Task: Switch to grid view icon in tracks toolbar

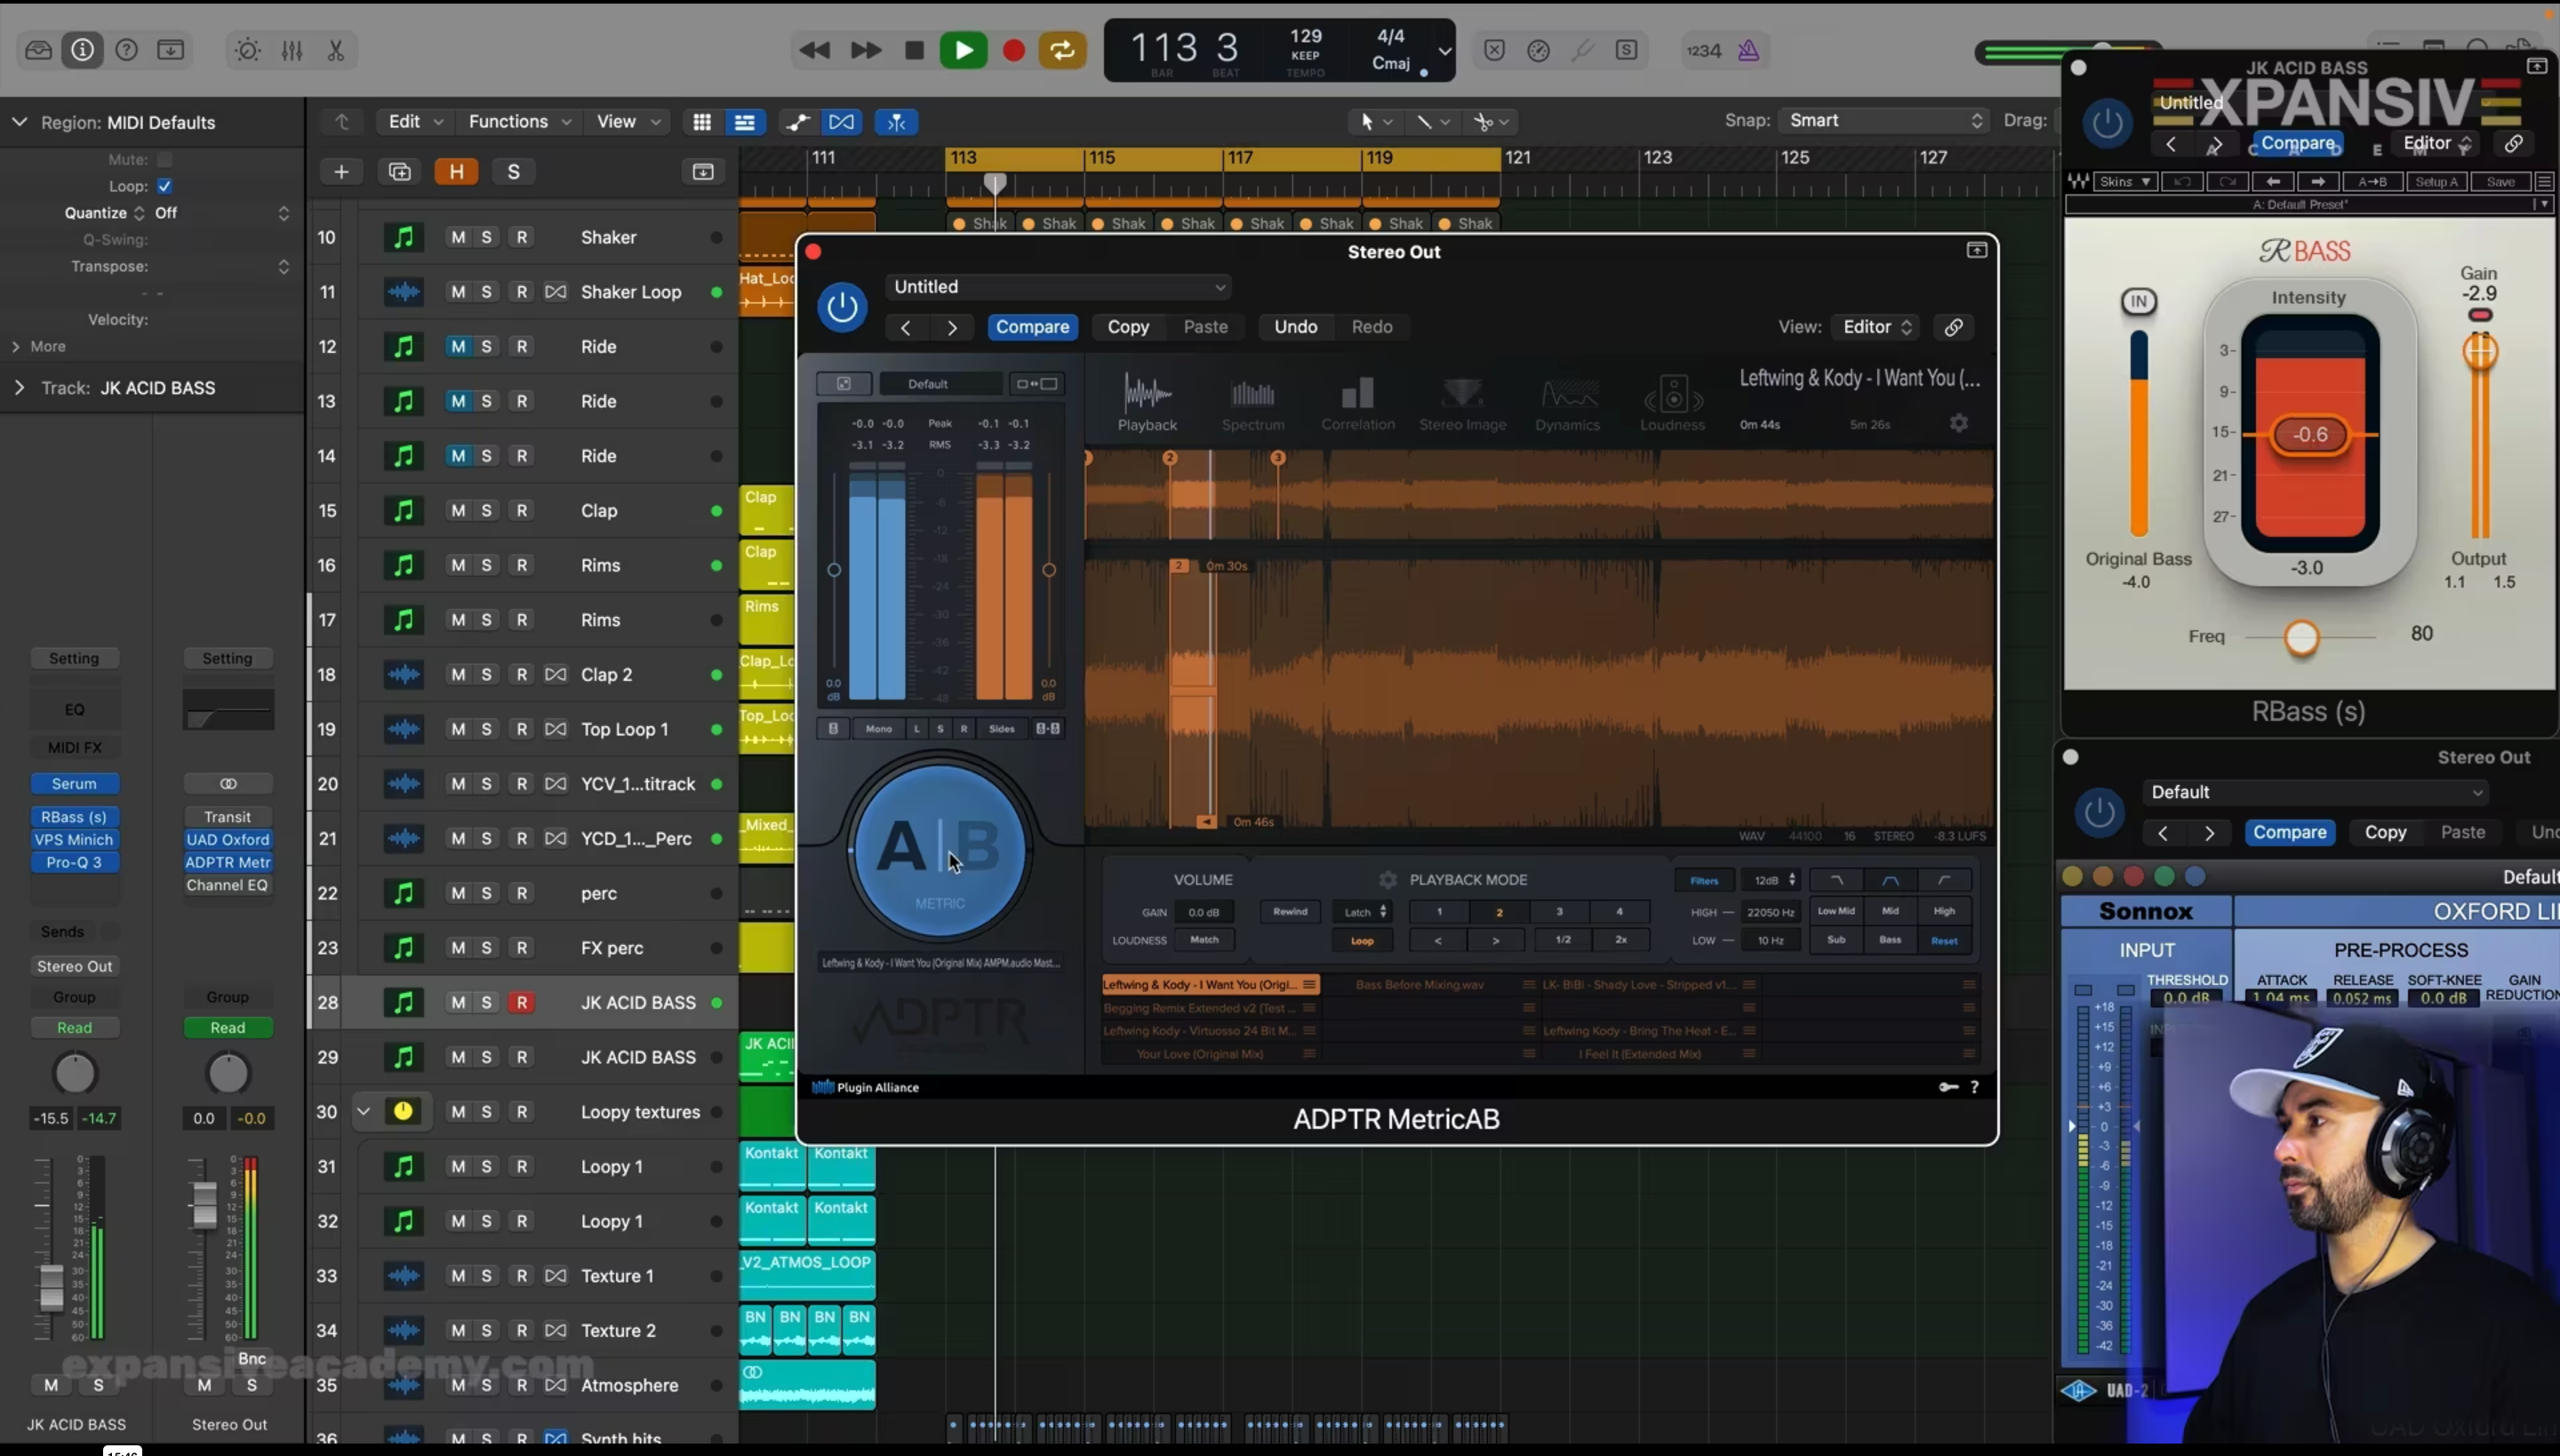Action: pyautogui.click(x=702, y=122)
